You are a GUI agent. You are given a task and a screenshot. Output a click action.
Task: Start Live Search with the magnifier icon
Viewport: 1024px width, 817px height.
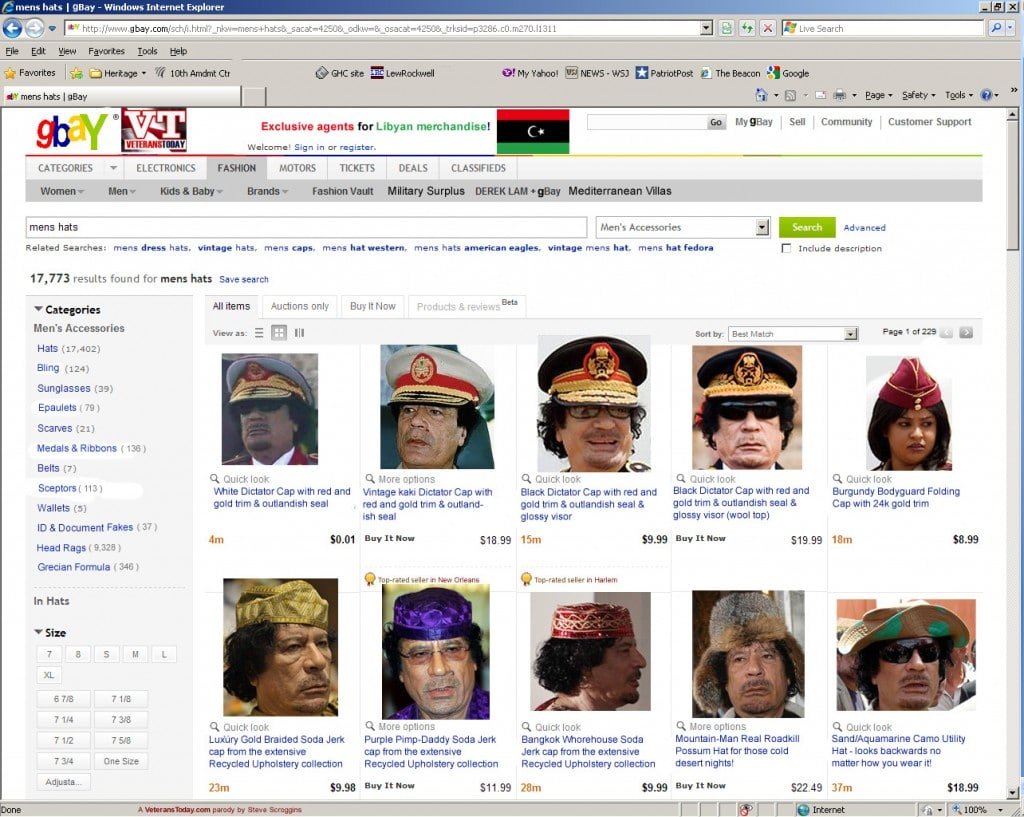click(x=996, y=28)
